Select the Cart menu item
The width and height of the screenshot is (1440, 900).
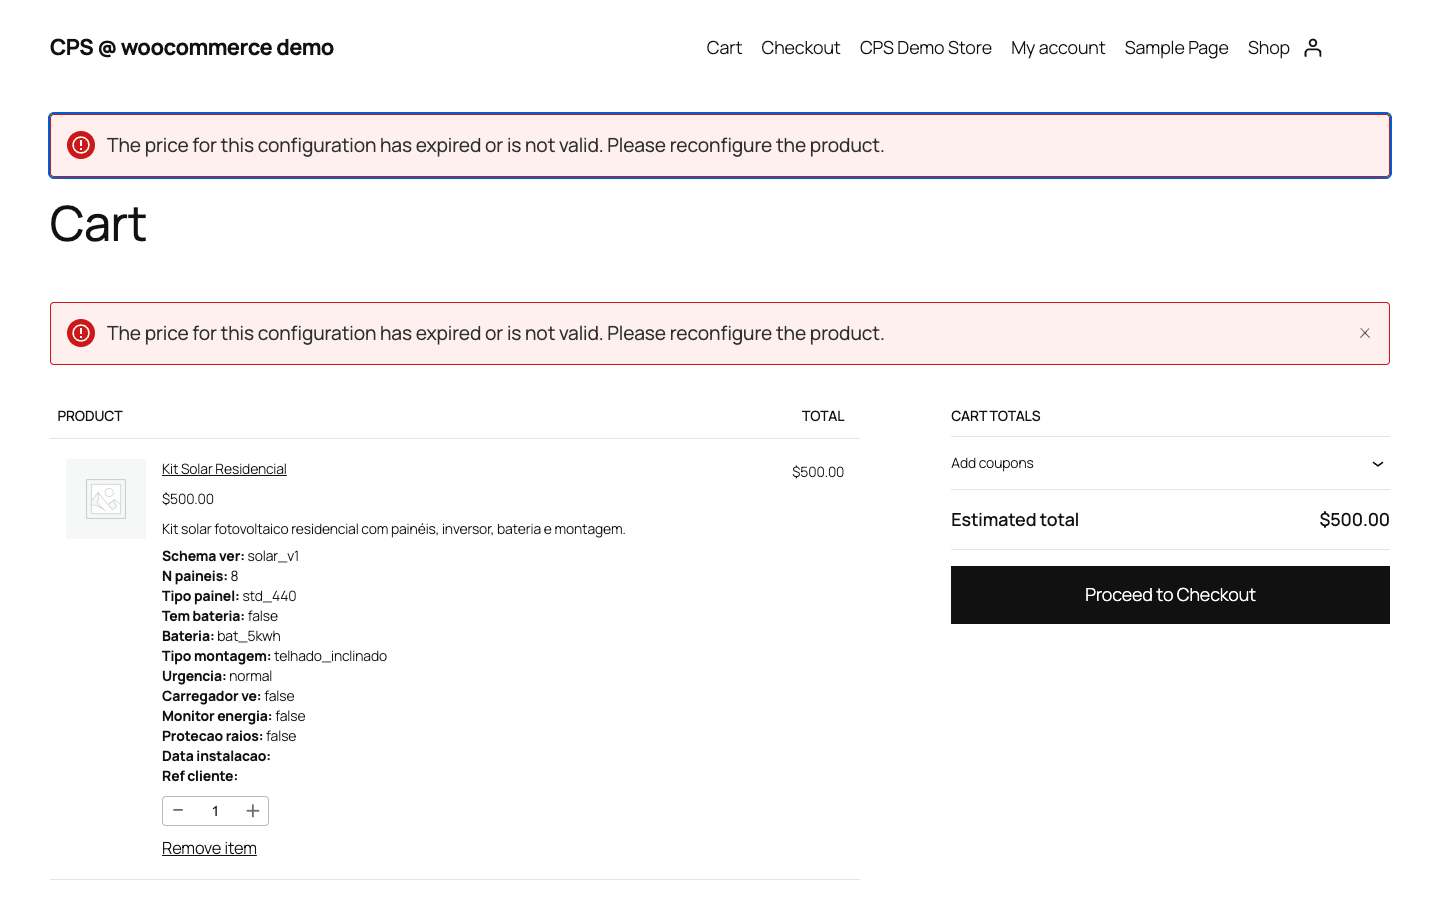point(724,47)
